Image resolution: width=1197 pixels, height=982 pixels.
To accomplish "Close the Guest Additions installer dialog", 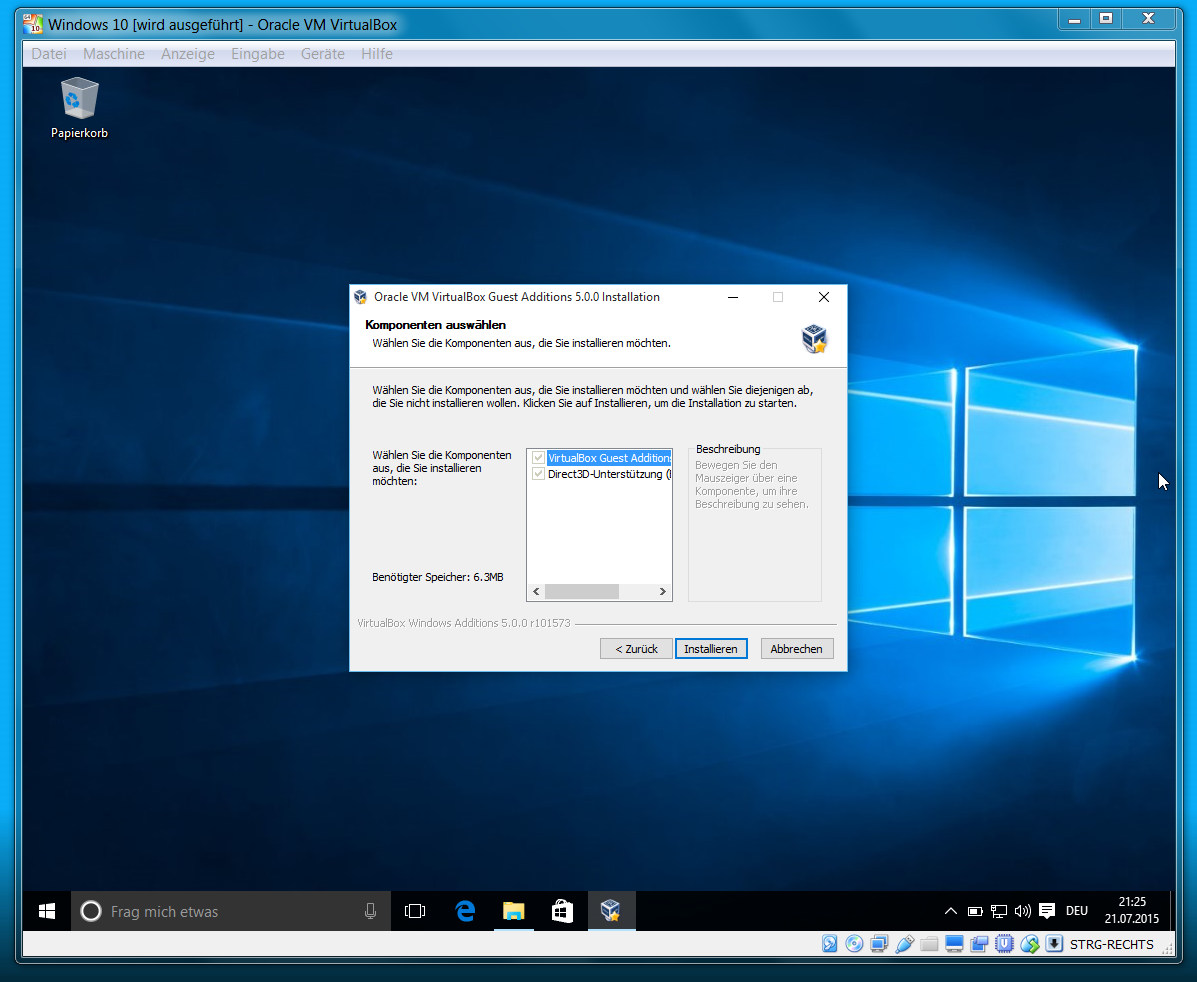I will [824, 297].
